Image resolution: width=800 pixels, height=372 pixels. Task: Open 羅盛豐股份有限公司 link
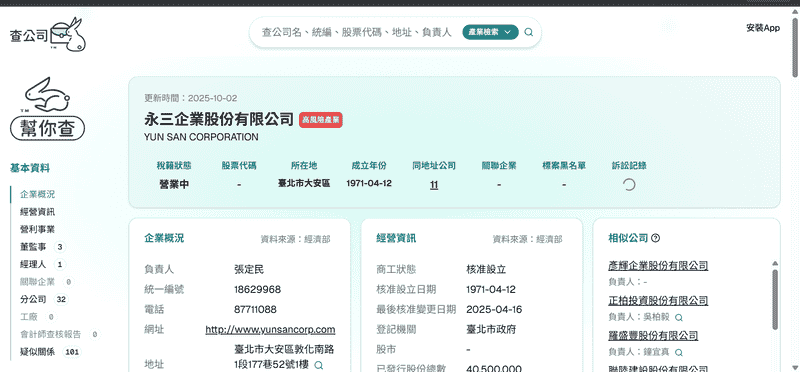653,335
